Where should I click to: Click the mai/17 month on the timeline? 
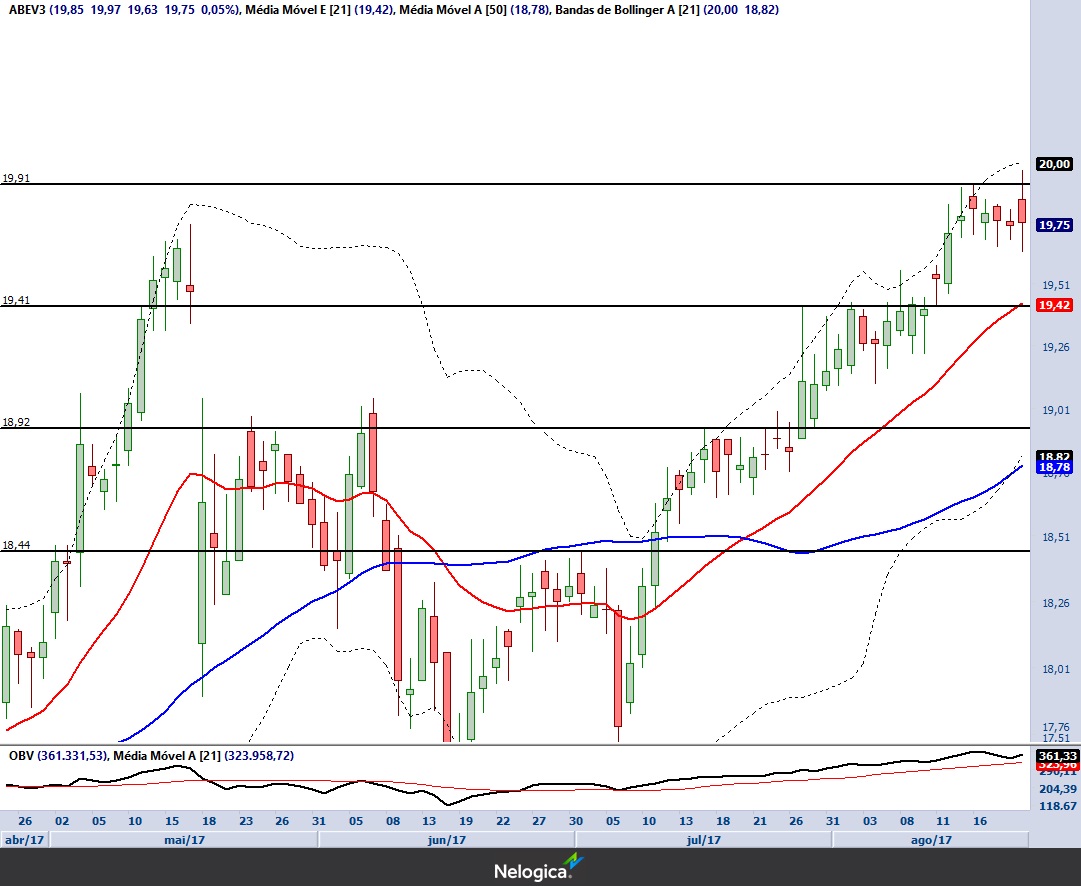[184, 840]
